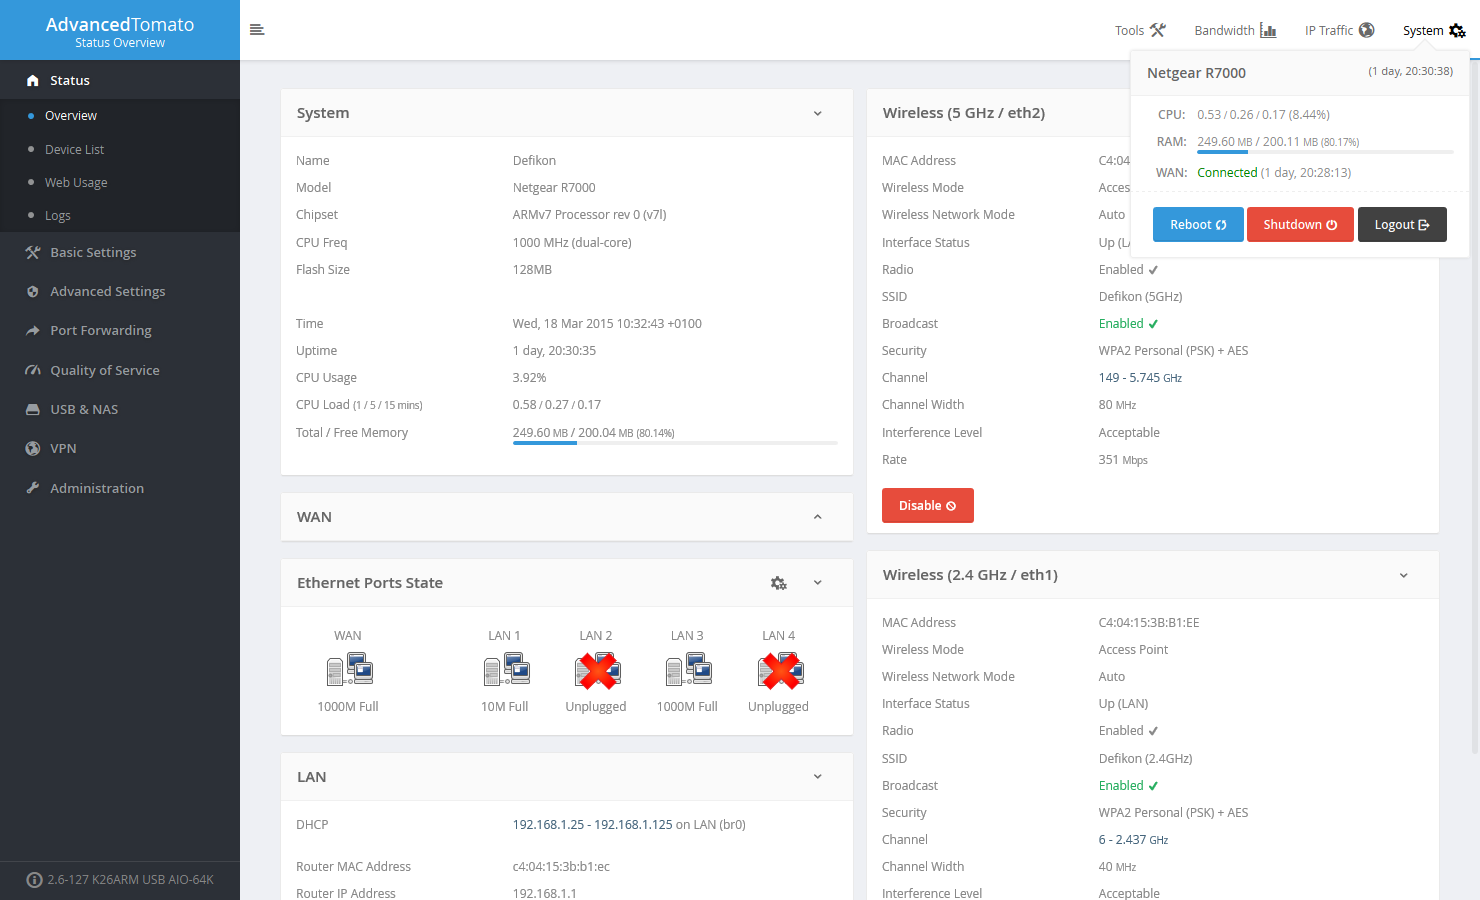Click the Status home icon
This screenshot has width=1480, height=900.
pos(33,80)
